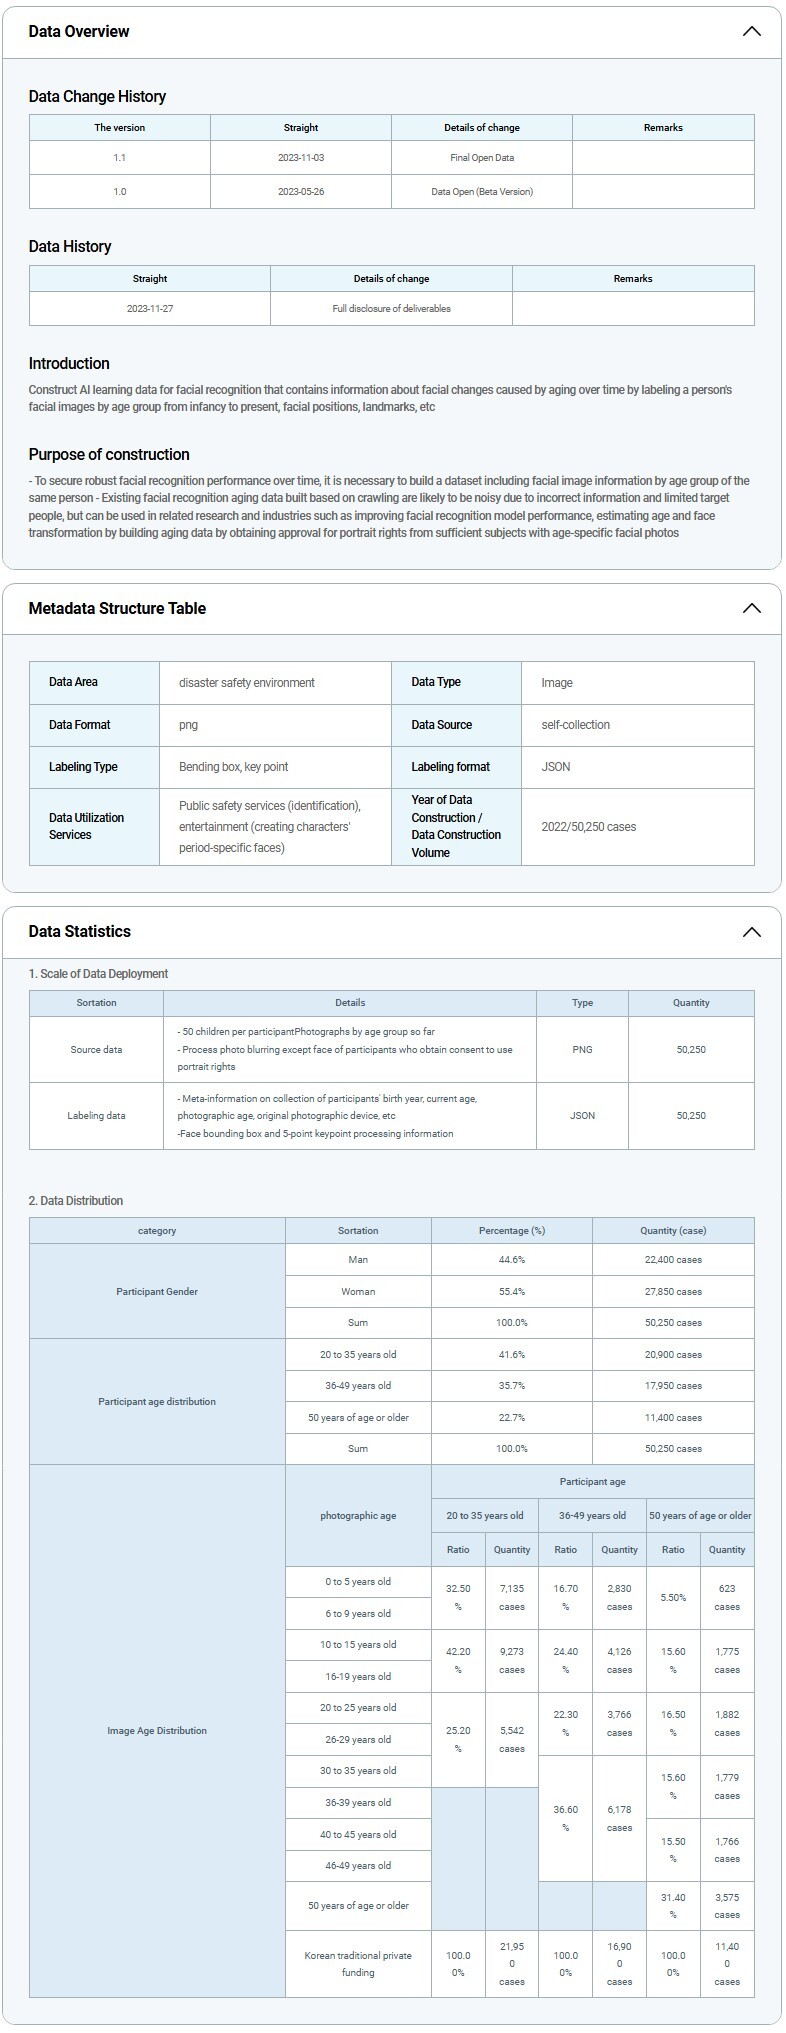Click the 2023-05-26 date cell
786x2033 pixels.
tap(301, 191)
